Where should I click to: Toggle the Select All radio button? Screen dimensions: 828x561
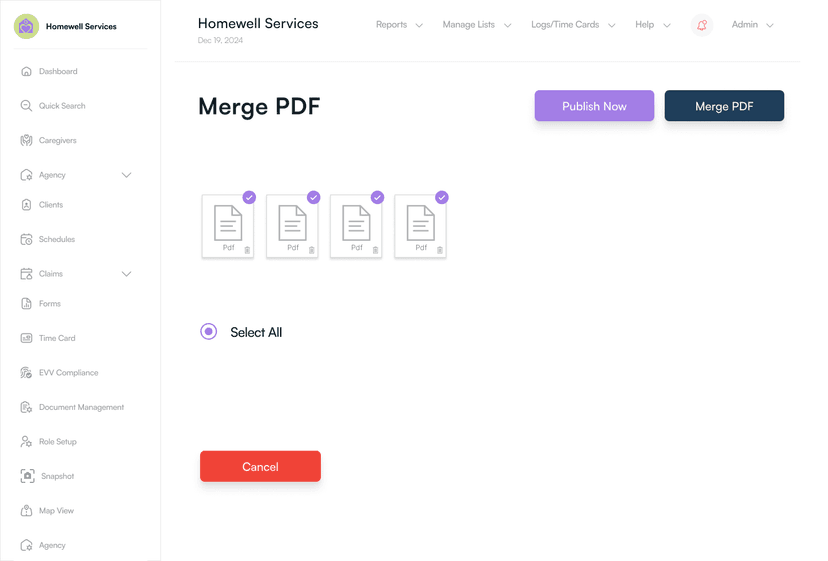point(209,332)
